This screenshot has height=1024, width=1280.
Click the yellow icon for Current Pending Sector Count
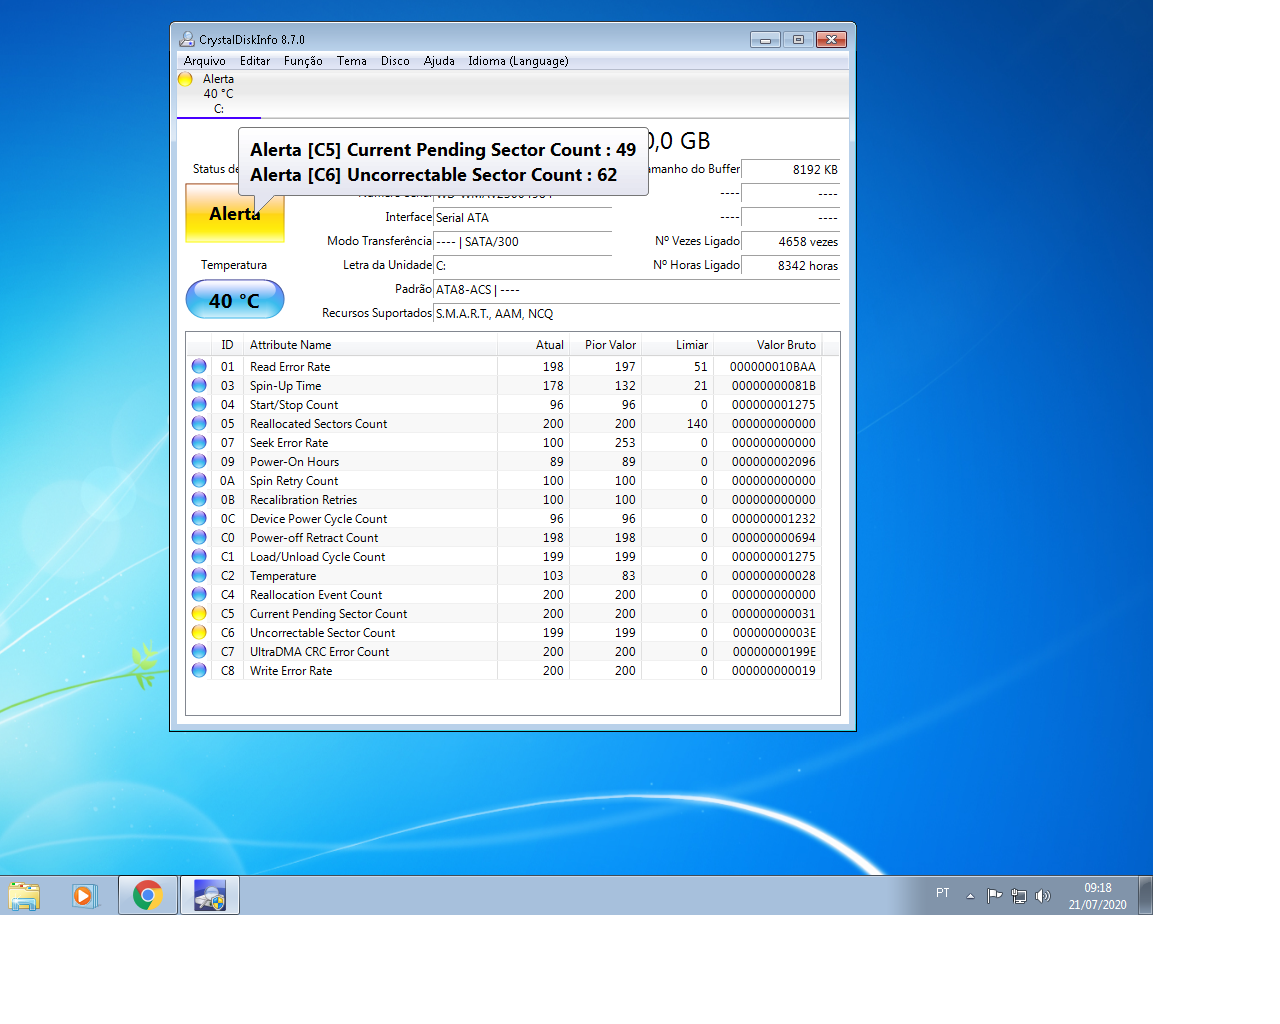pyautogui.click(x=199, y=613)
